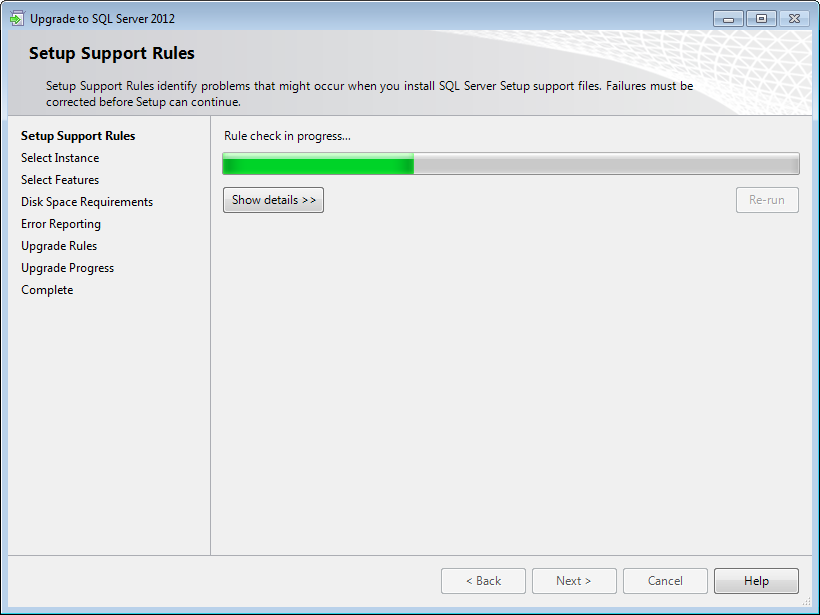820x615 pixels.
Task: Cancel the SQL Server upgrade
Action: click(665, 581)
